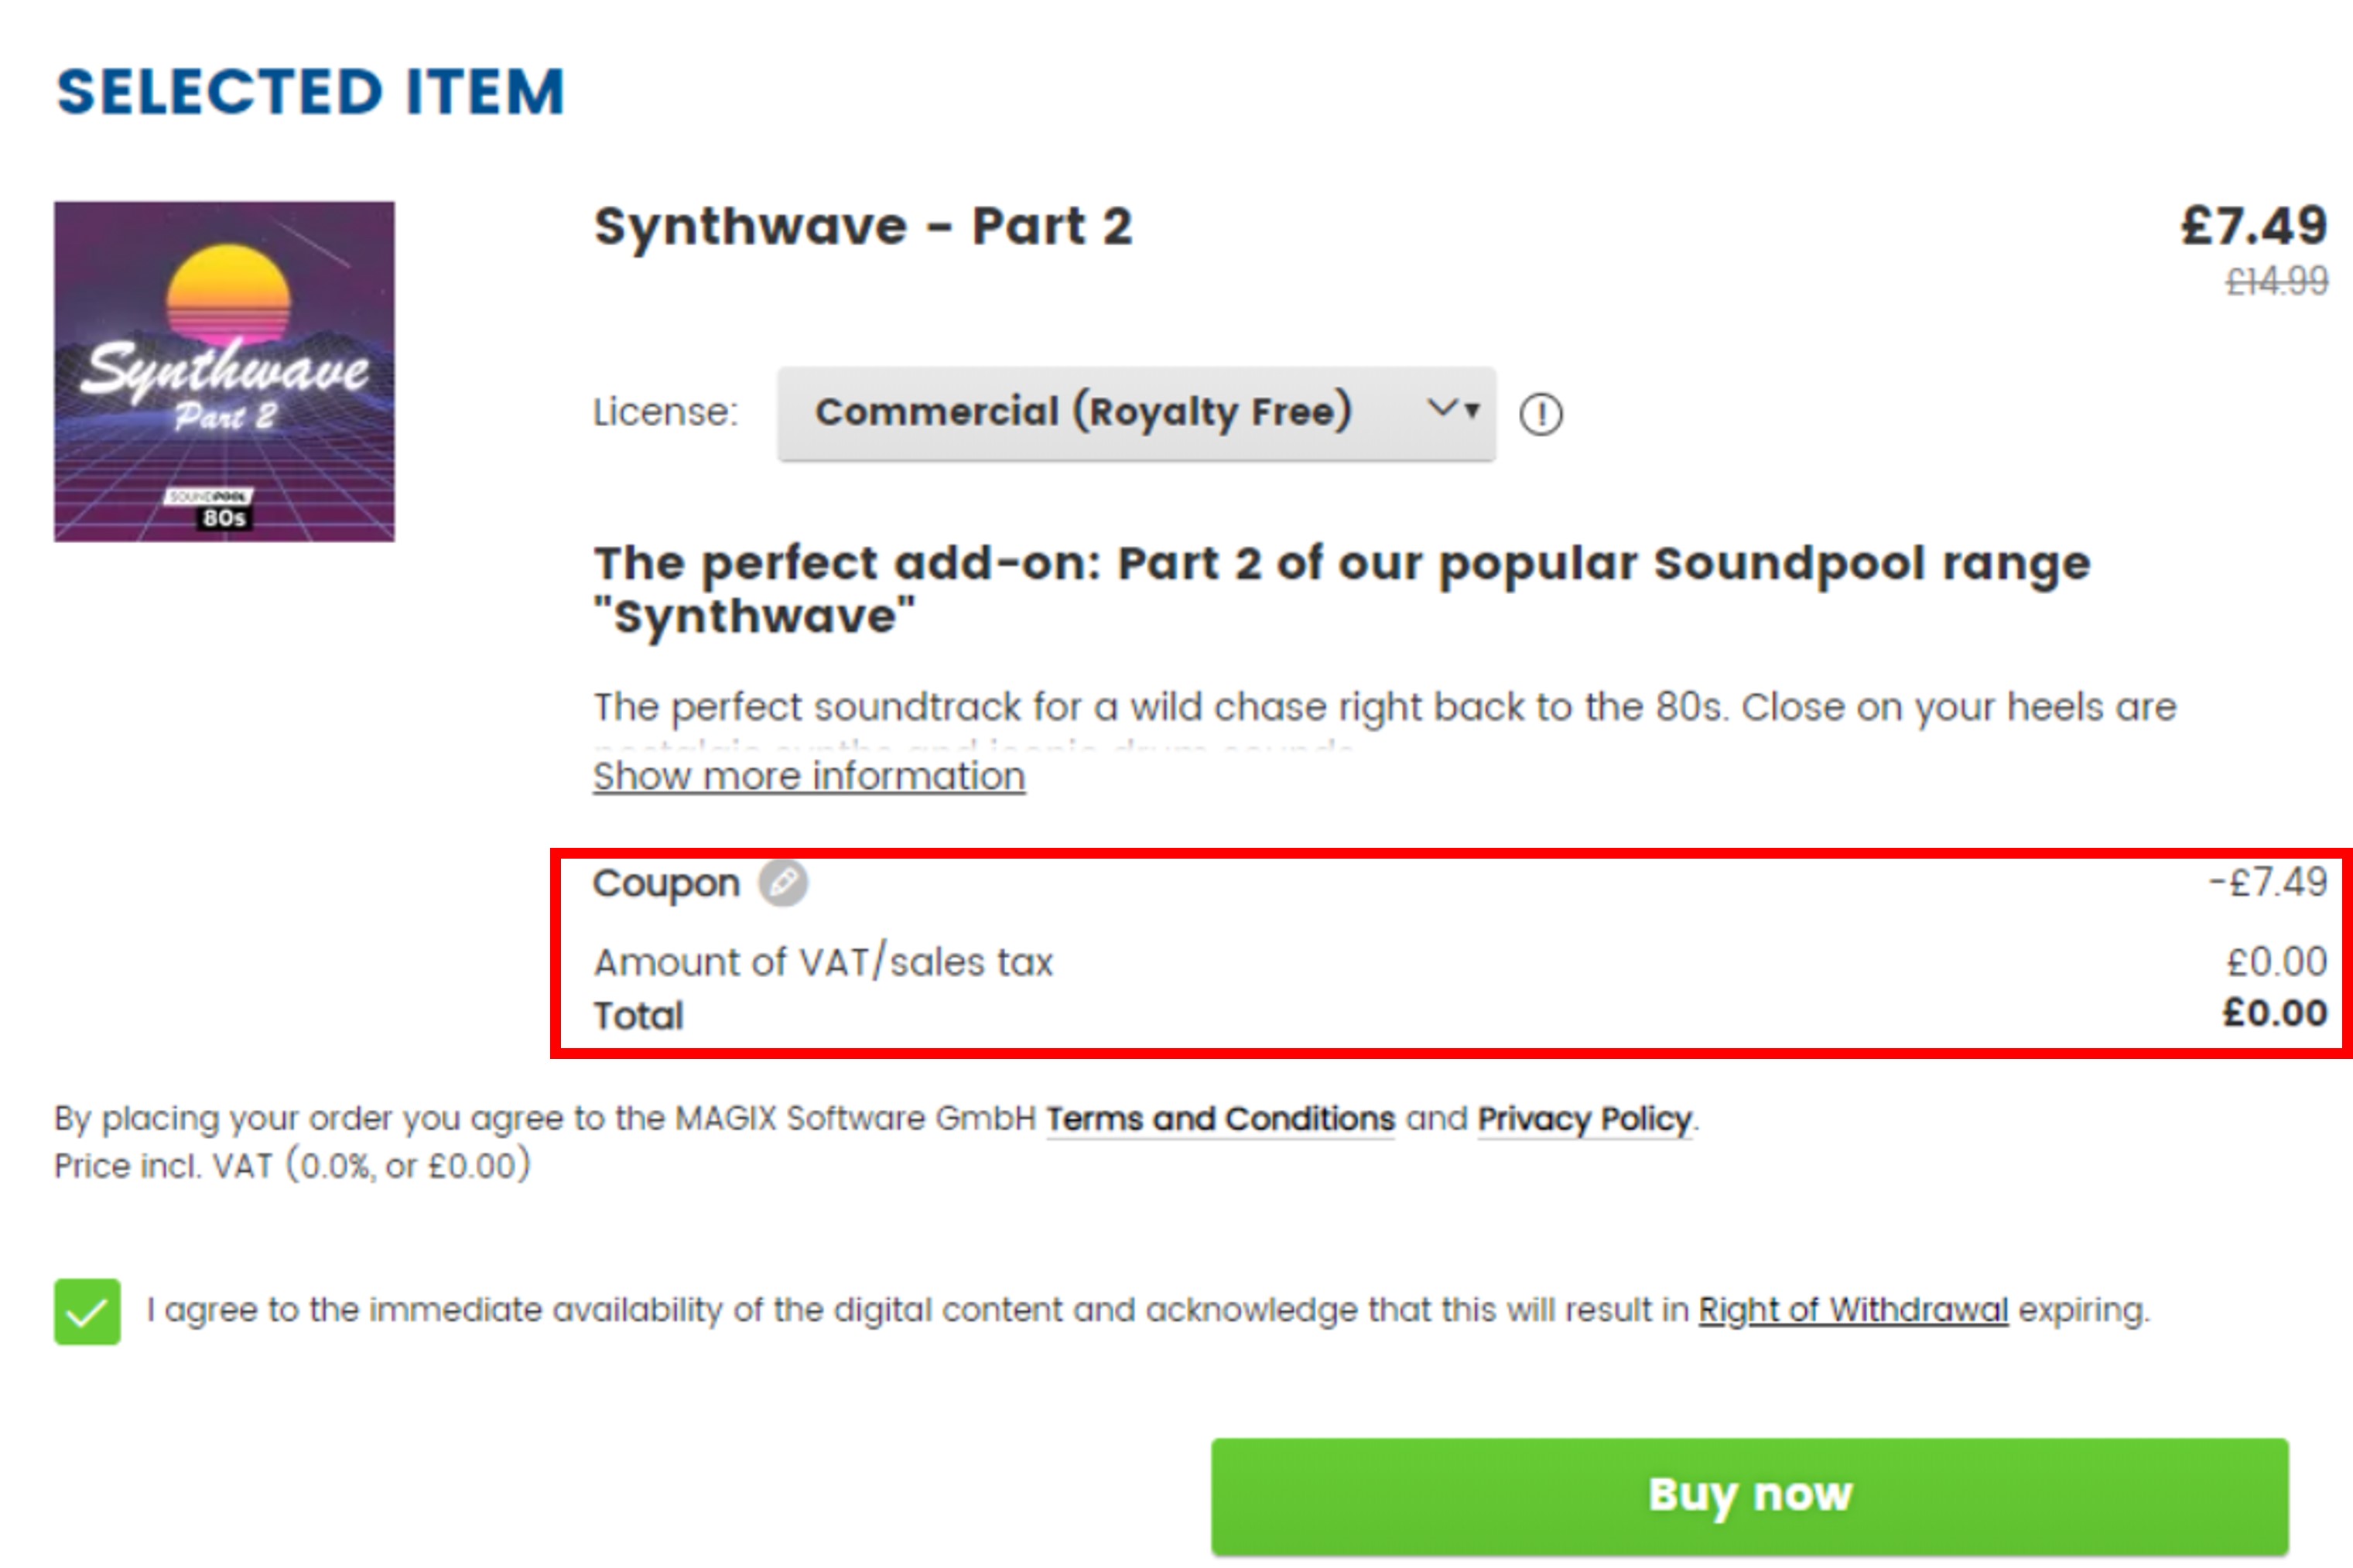The width and height of the screenshot is (2353, 1568).
Task: Click the Buy now button
Action: (x=1749, y=1495)
